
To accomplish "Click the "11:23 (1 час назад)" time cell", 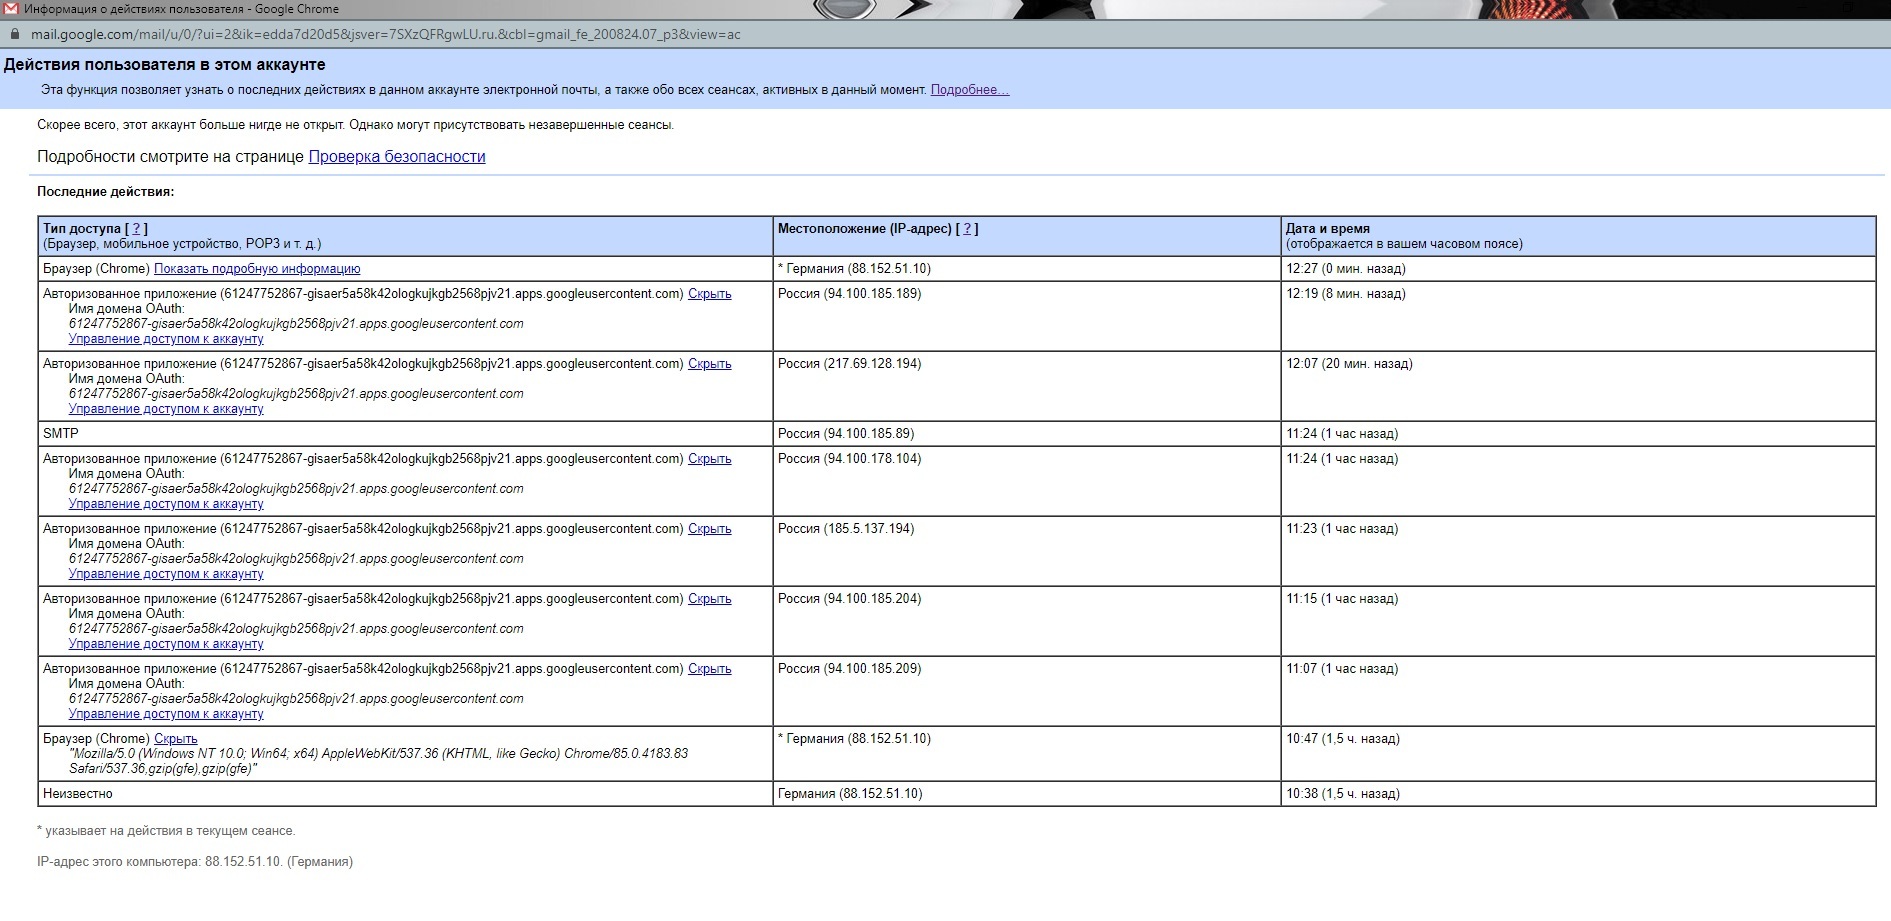I will pos(1578,551).
